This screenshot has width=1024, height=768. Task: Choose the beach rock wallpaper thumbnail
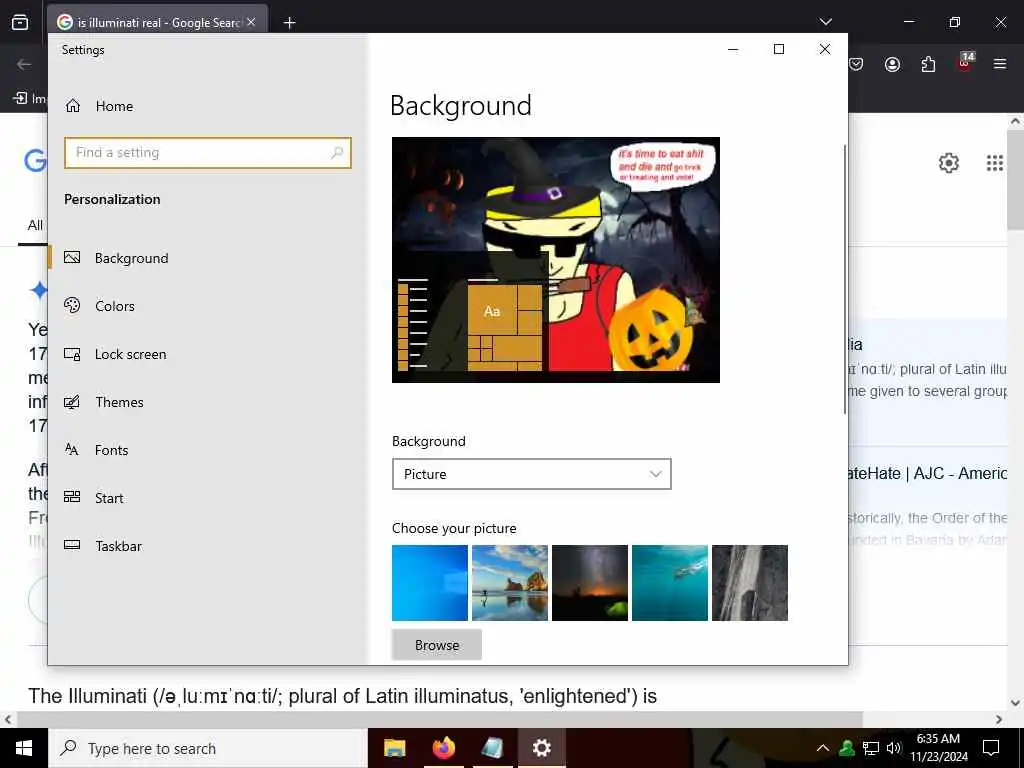[x=510, y=583]
